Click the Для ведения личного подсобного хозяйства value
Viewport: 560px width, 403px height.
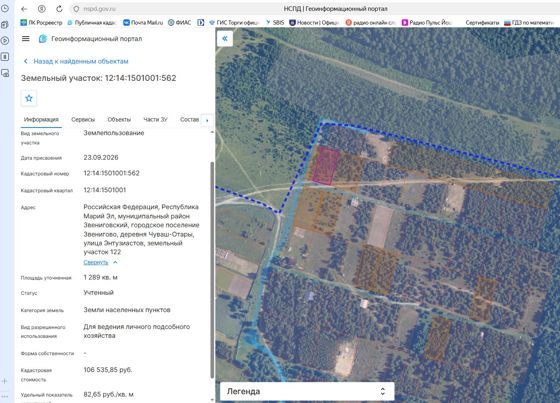[x=137, y=331]
